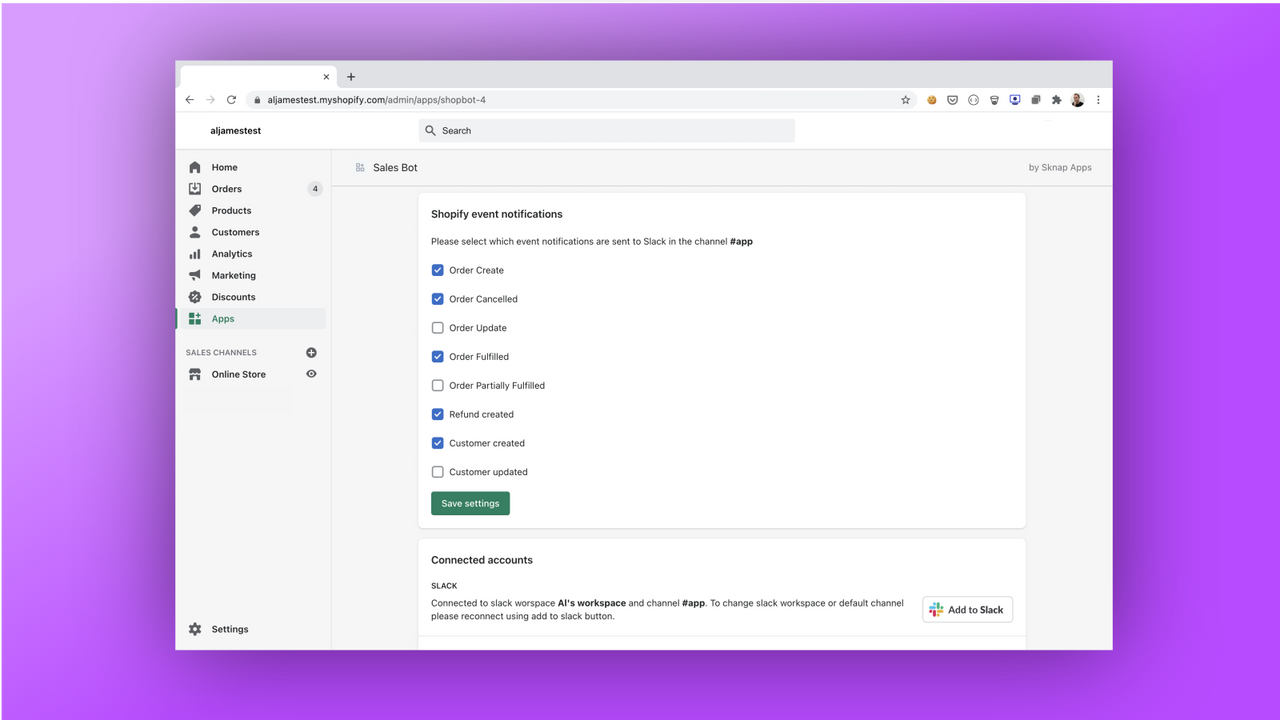This screenshot has width=1280, height=720.
Task: Enable the Customer updated checkbox
Action: pyautogui.click(x=437, y=471)
